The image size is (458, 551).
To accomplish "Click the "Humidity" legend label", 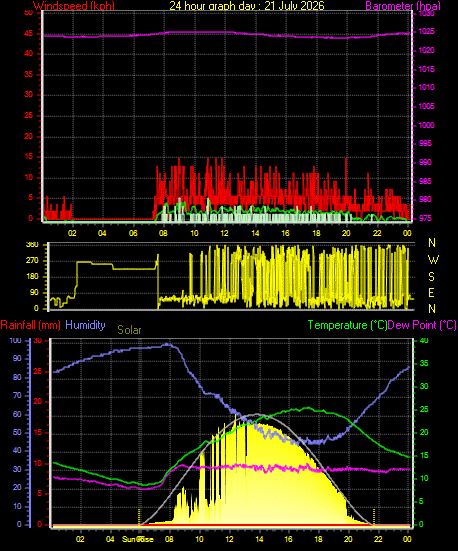I will (x=85, y=325).
